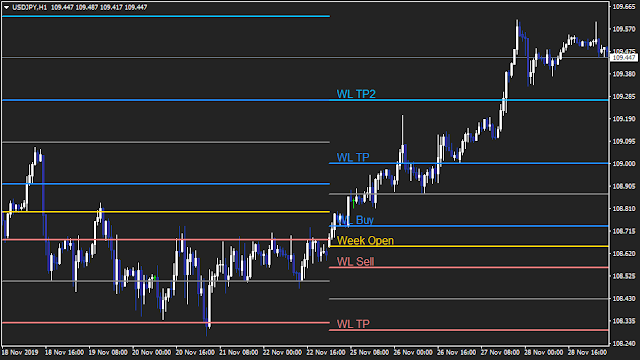Click the 20 Nov 00:00 time label
640x360 pixels.
[151, 352]
